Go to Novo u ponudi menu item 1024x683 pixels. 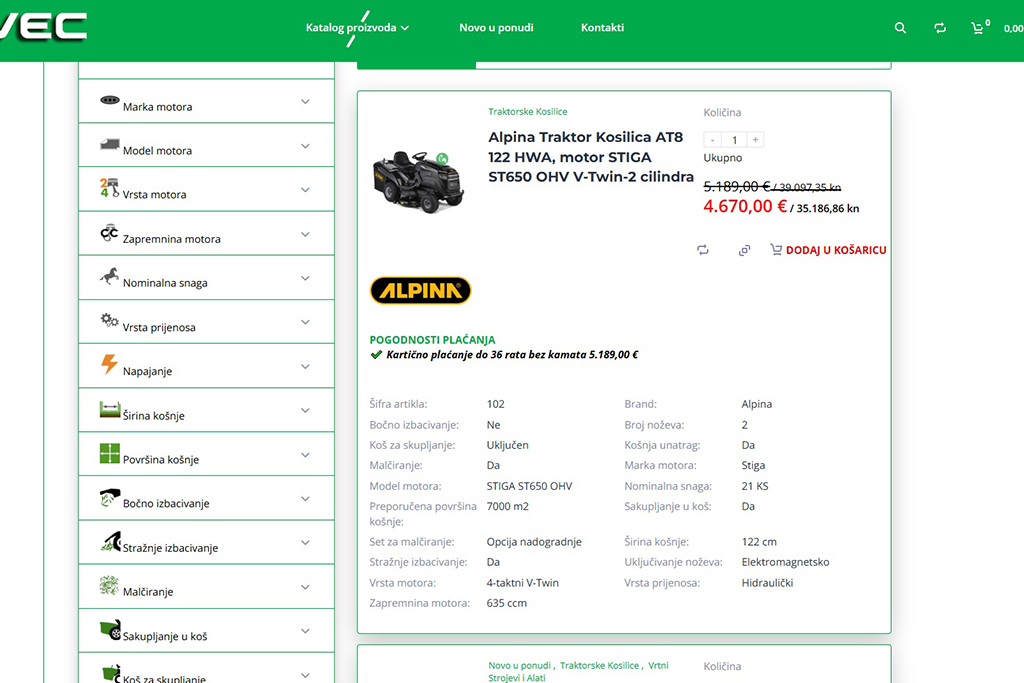click(496, 28)
